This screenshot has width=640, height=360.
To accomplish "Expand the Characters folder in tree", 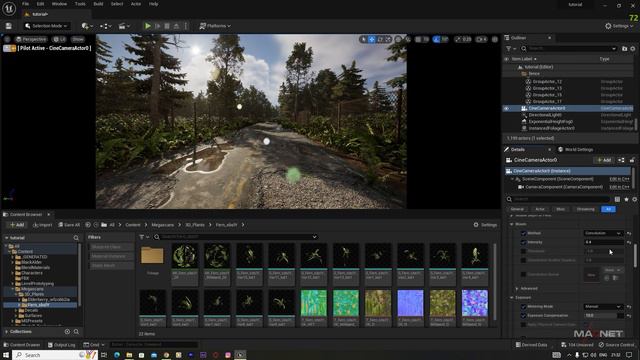I will (13, 273).
